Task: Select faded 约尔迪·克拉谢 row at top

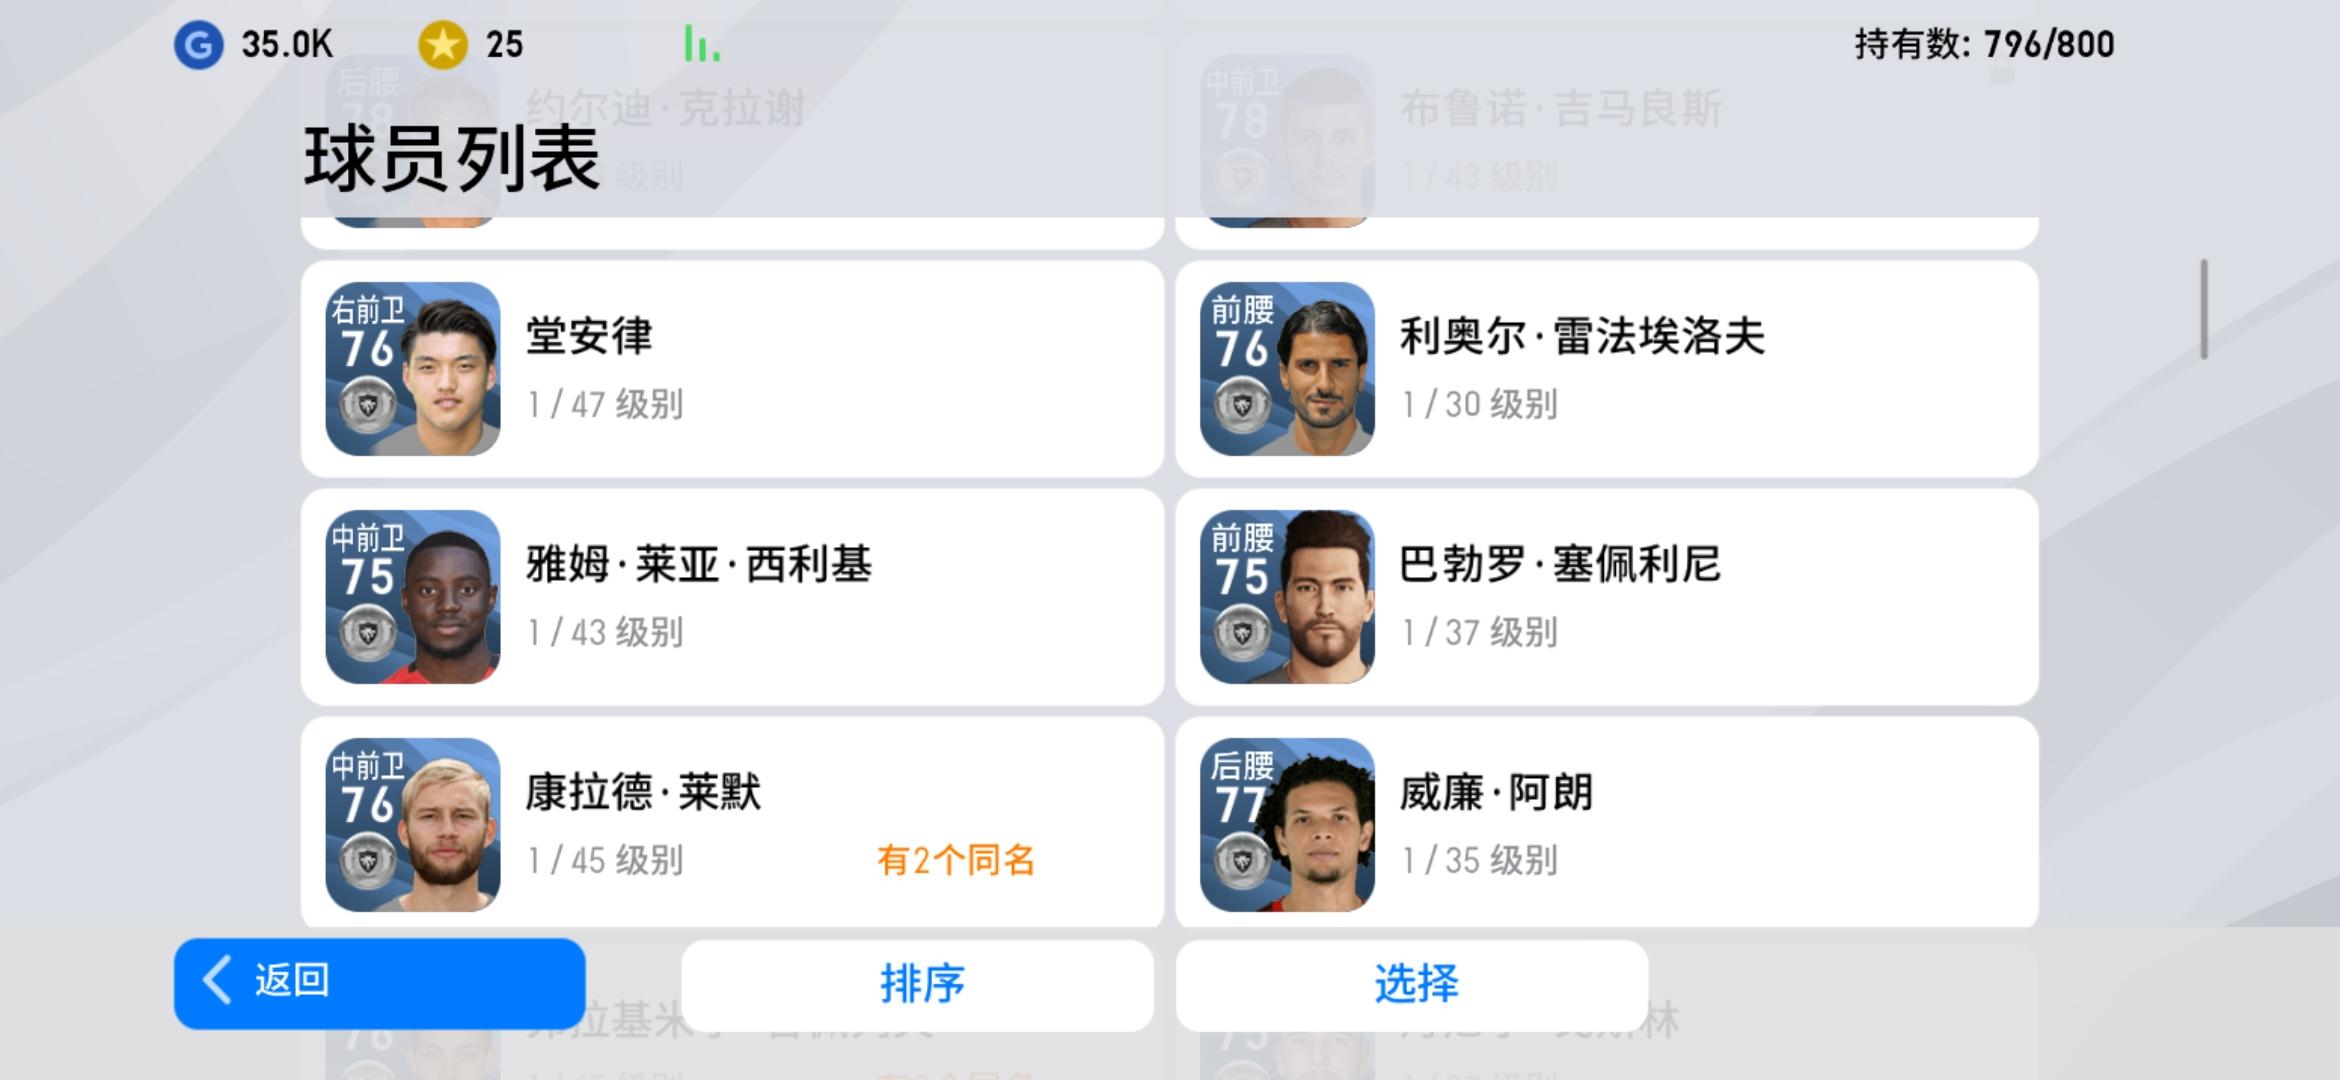Action: point(732,140)
